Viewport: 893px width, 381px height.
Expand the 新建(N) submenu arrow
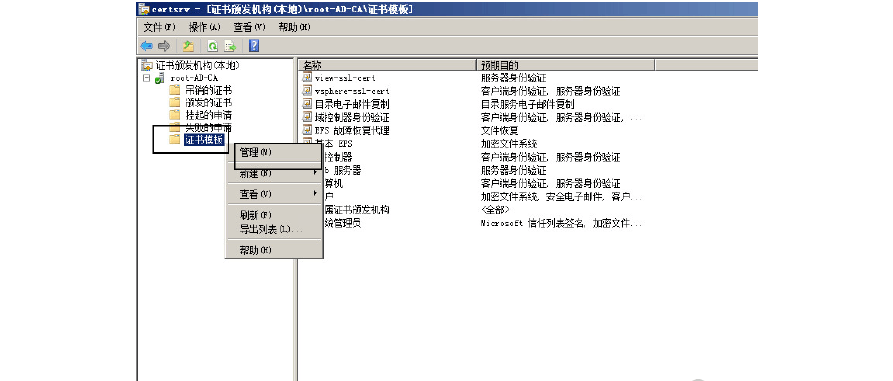316,173
